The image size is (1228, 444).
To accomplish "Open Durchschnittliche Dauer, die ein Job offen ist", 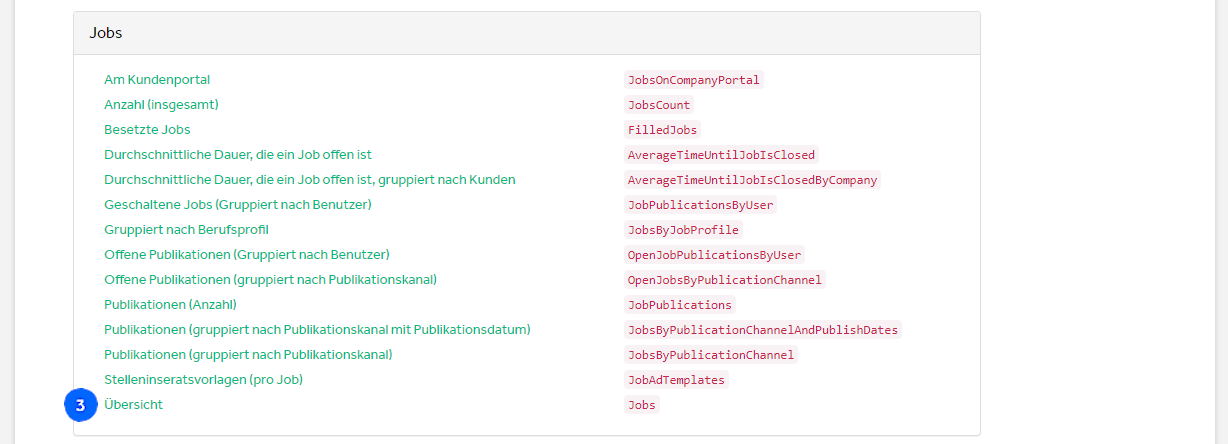I will (238, 155).
